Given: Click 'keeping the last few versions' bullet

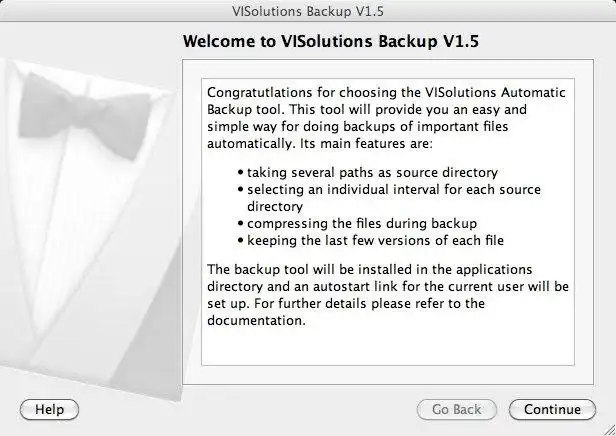Looking at the screenshot, I should [375, 239].
